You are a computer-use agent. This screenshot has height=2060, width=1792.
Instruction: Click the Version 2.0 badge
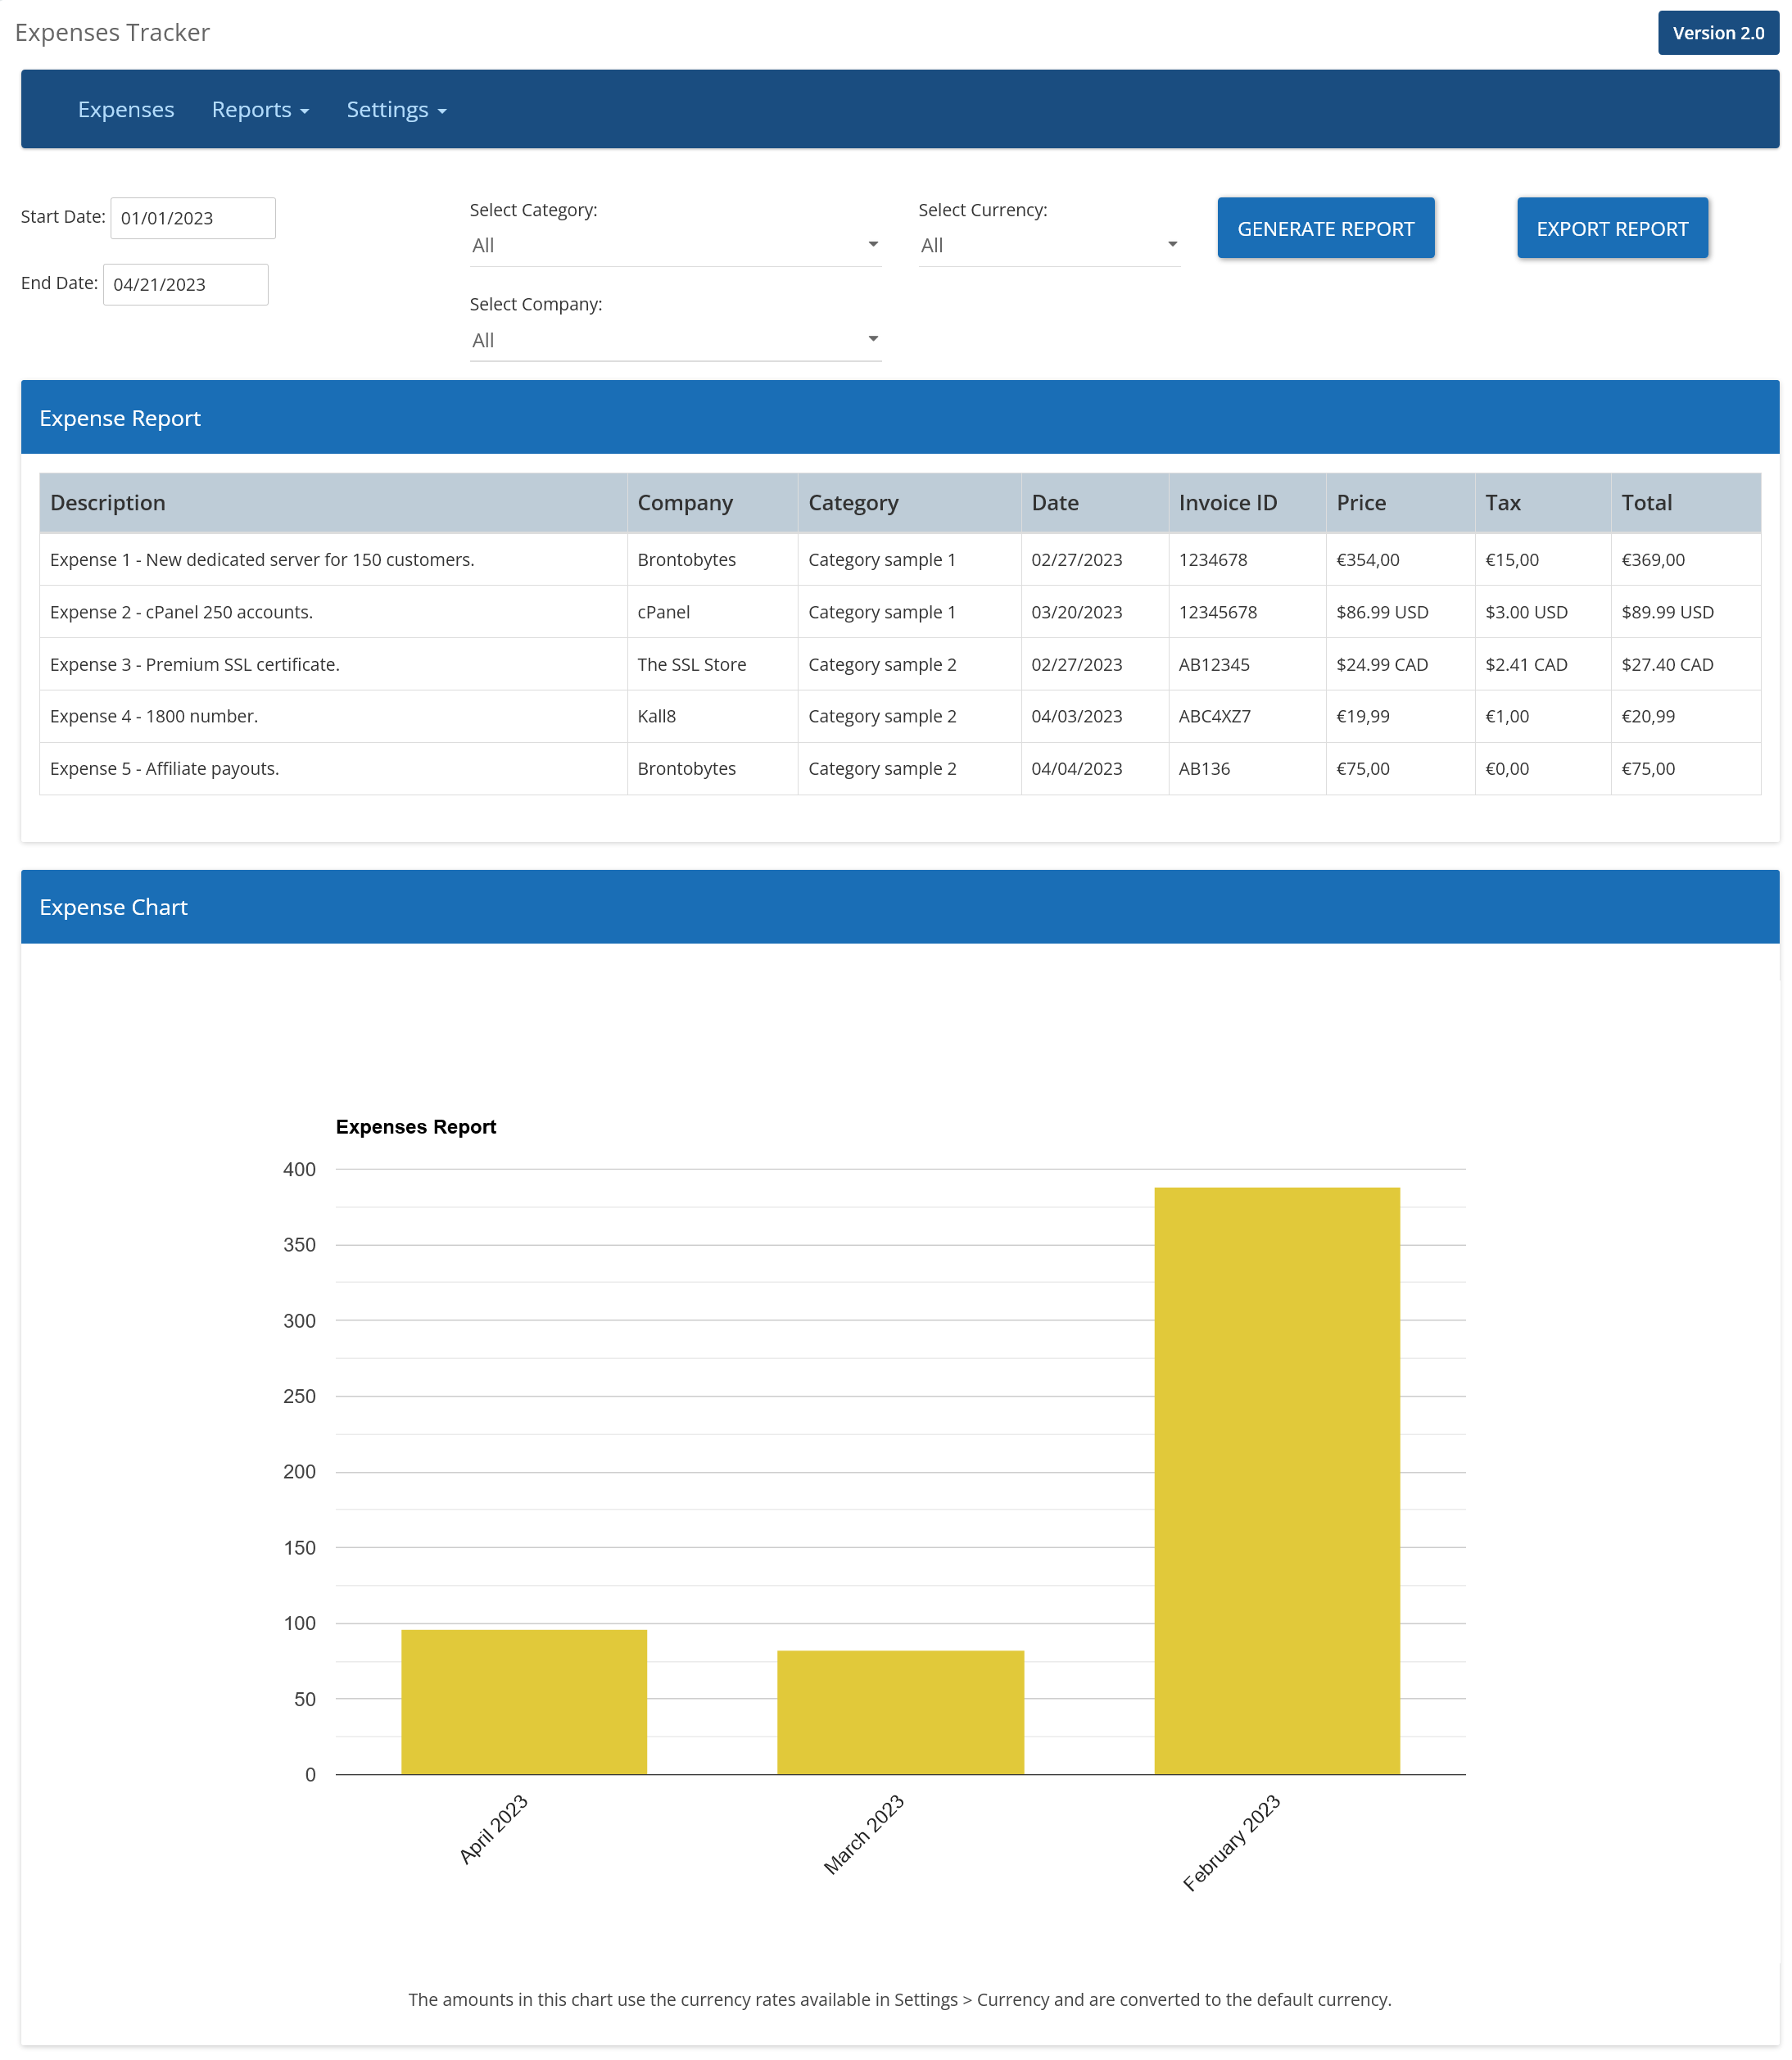(x=1717, y=33)
